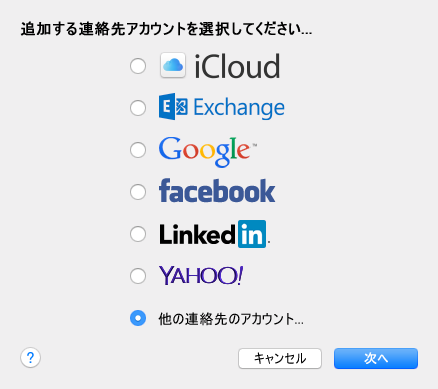Click the iCloud text label
This screenshot has width=438, height=389.
point(237,67)
